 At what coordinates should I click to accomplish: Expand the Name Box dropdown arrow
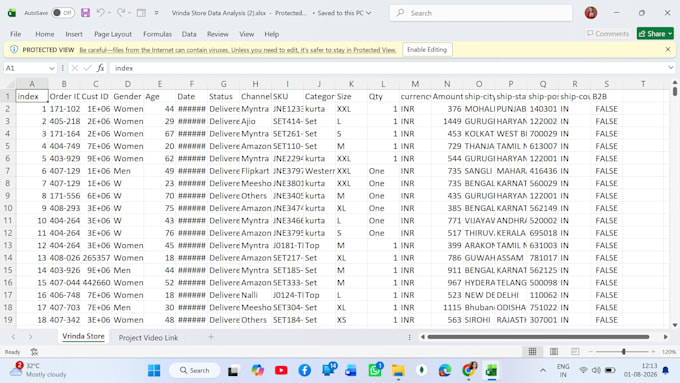pyautogui.click(x=52, y=68)
